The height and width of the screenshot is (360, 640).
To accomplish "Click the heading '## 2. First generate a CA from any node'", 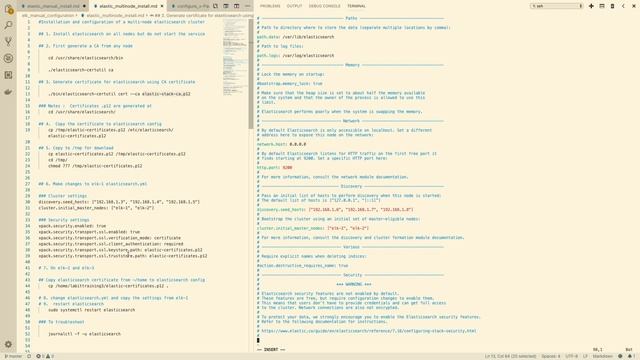I will [x=86, y=46].
